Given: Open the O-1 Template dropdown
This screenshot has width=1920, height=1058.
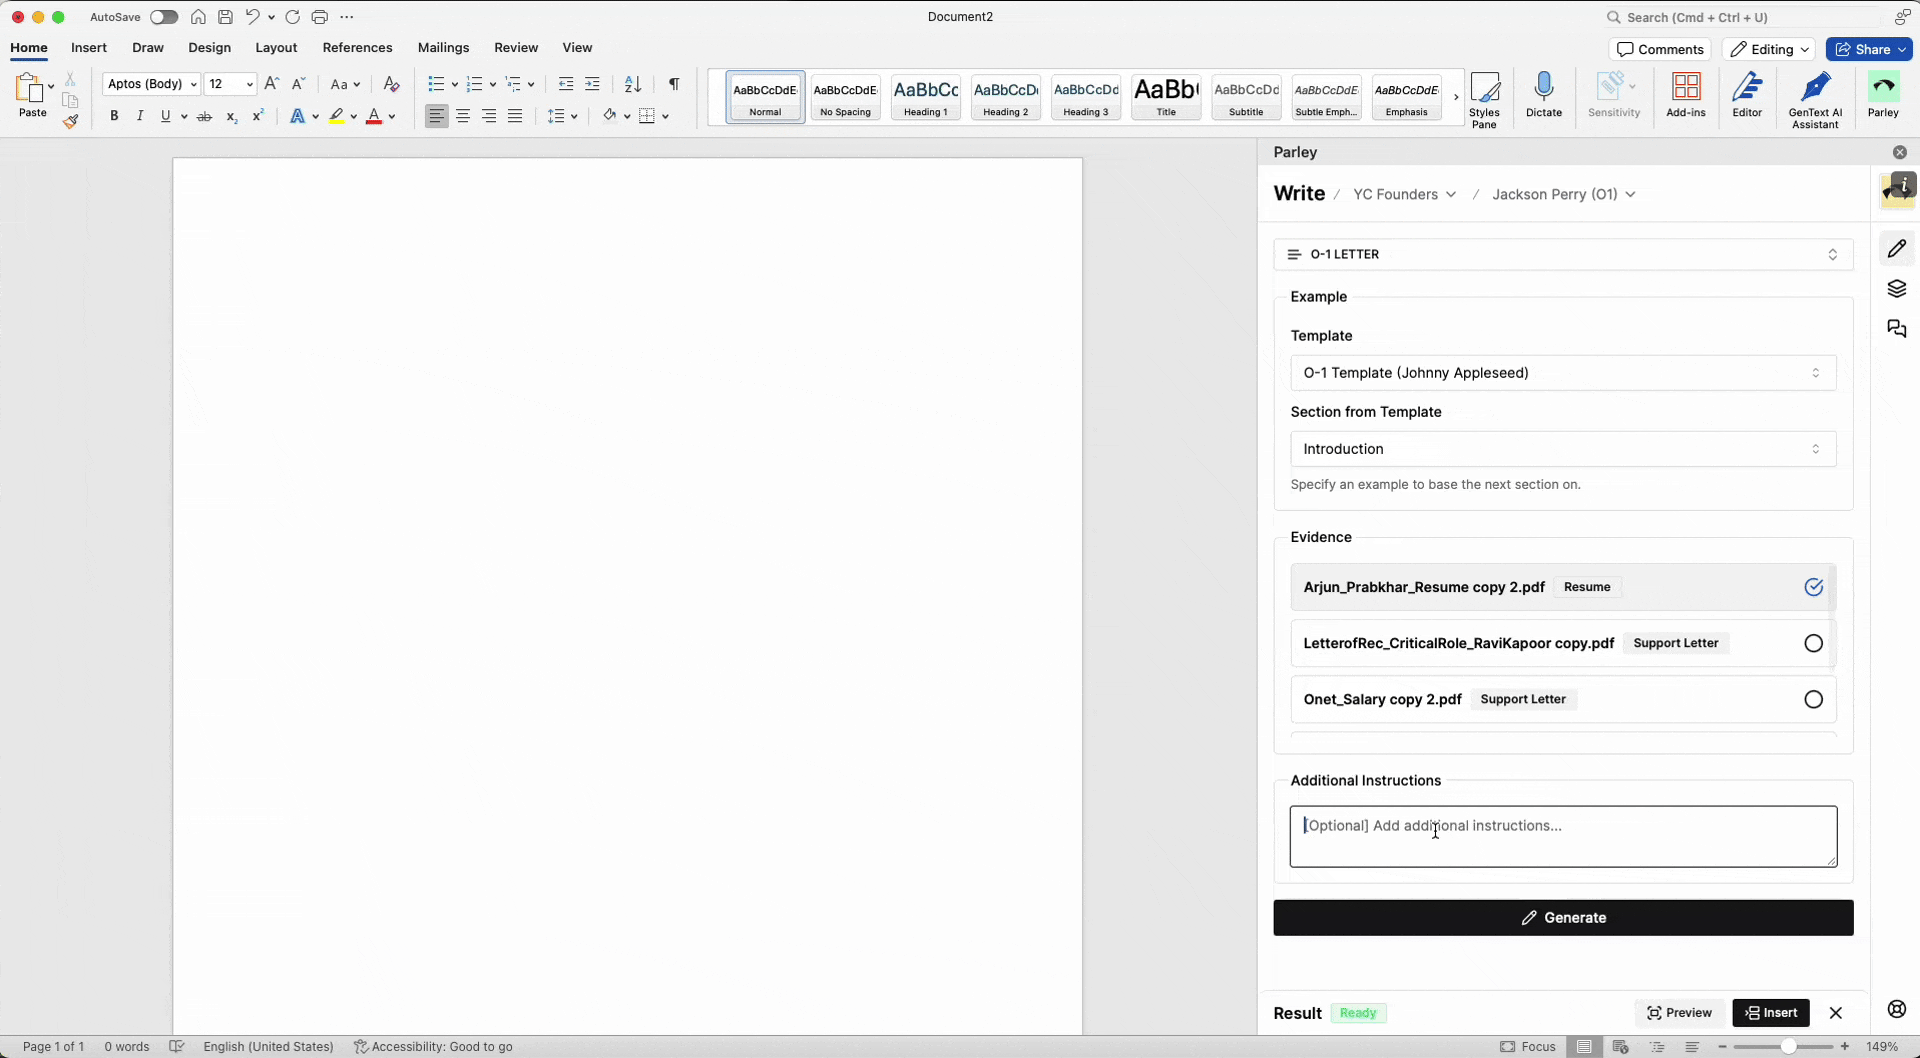Looking at the screenshot, I should pyautogui.click(x=1562, y=373).
